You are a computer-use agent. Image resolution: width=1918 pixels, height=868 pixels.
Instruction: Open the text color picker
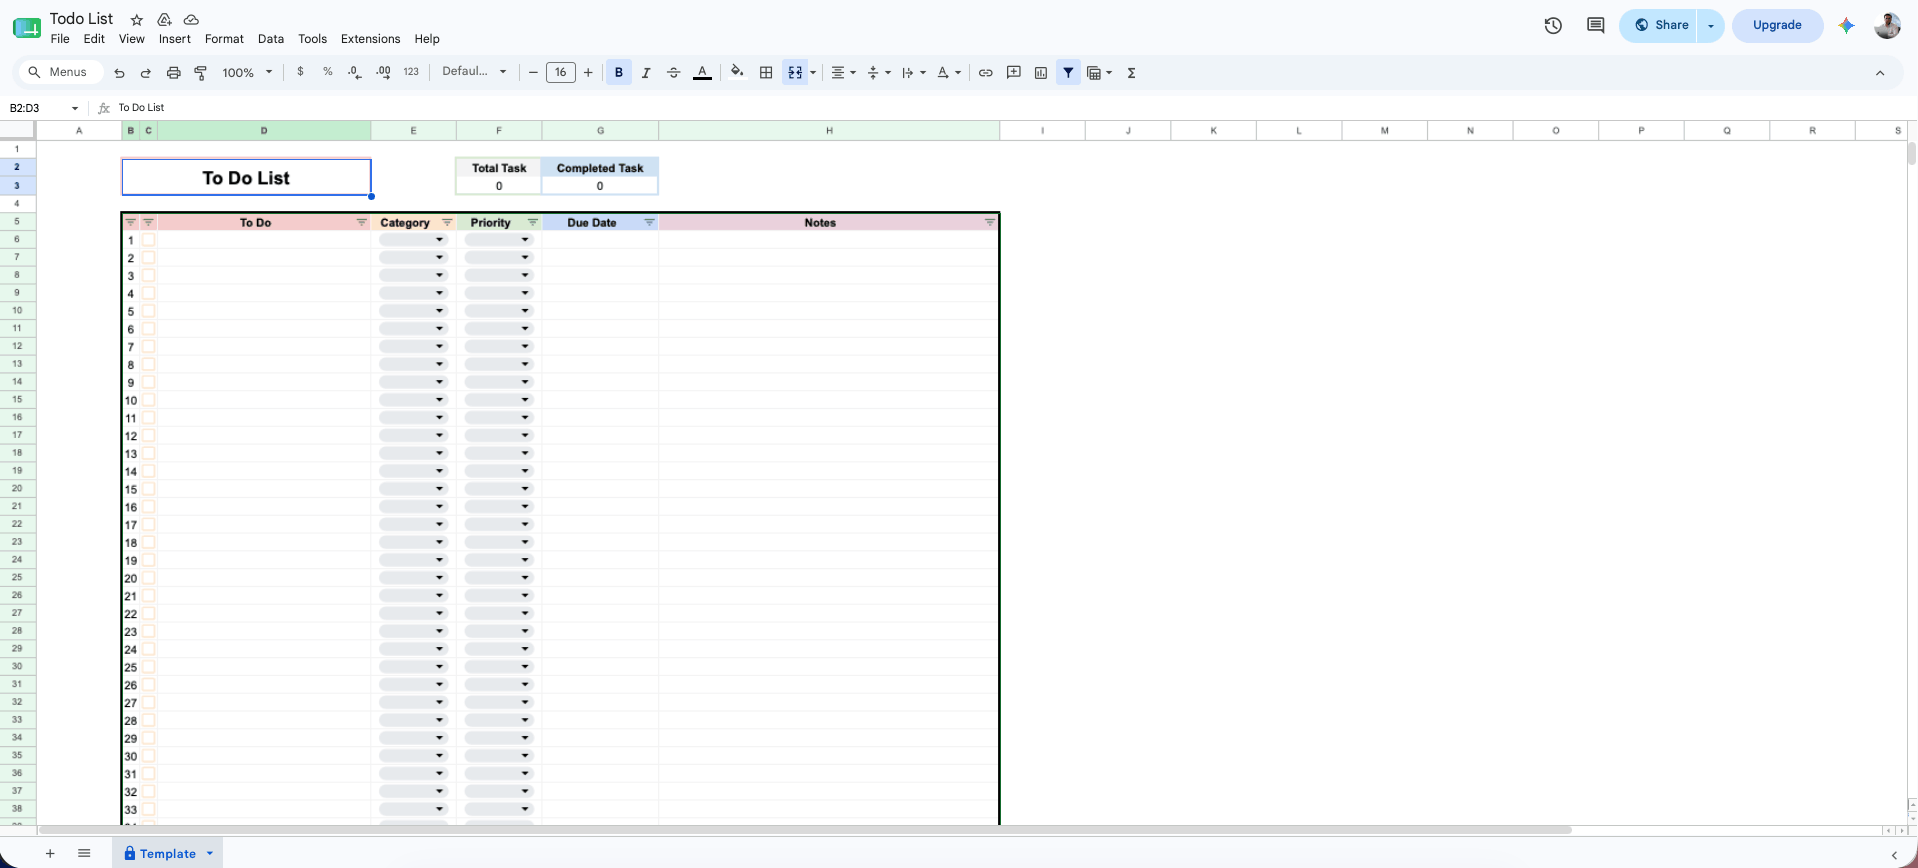pos(702,73)
